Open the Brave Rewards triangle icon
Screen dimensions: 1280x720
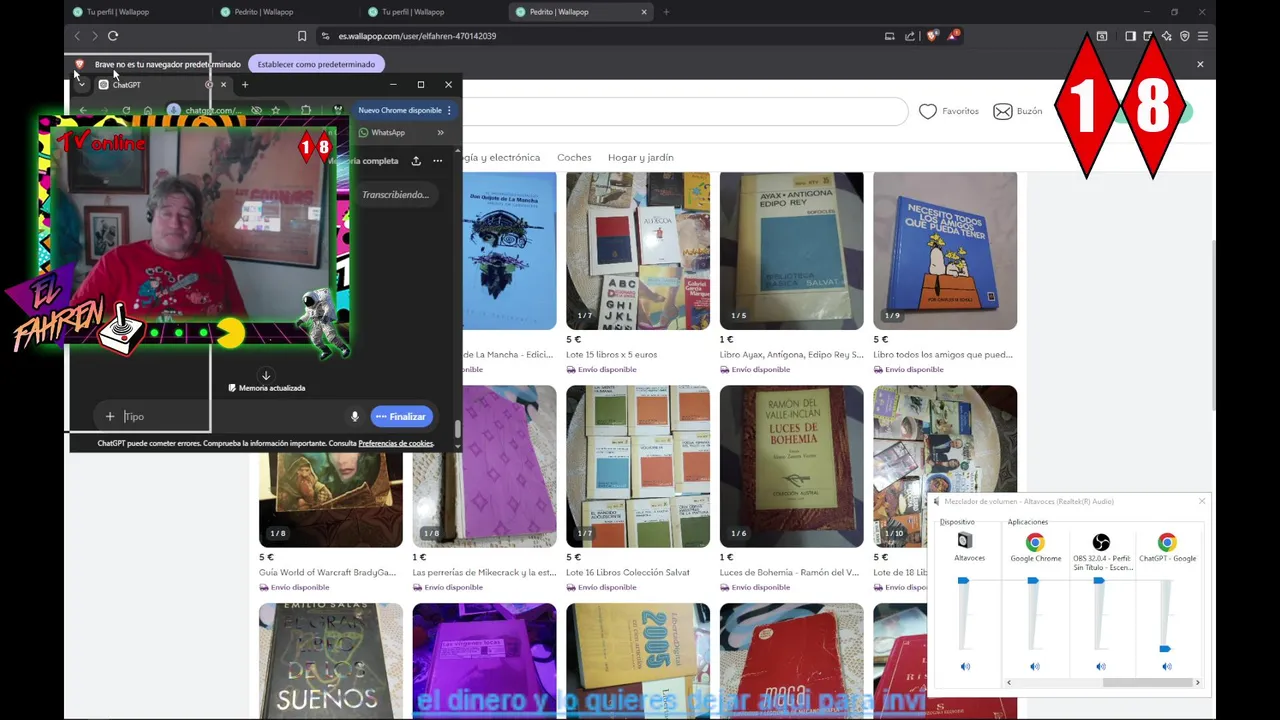953,36
